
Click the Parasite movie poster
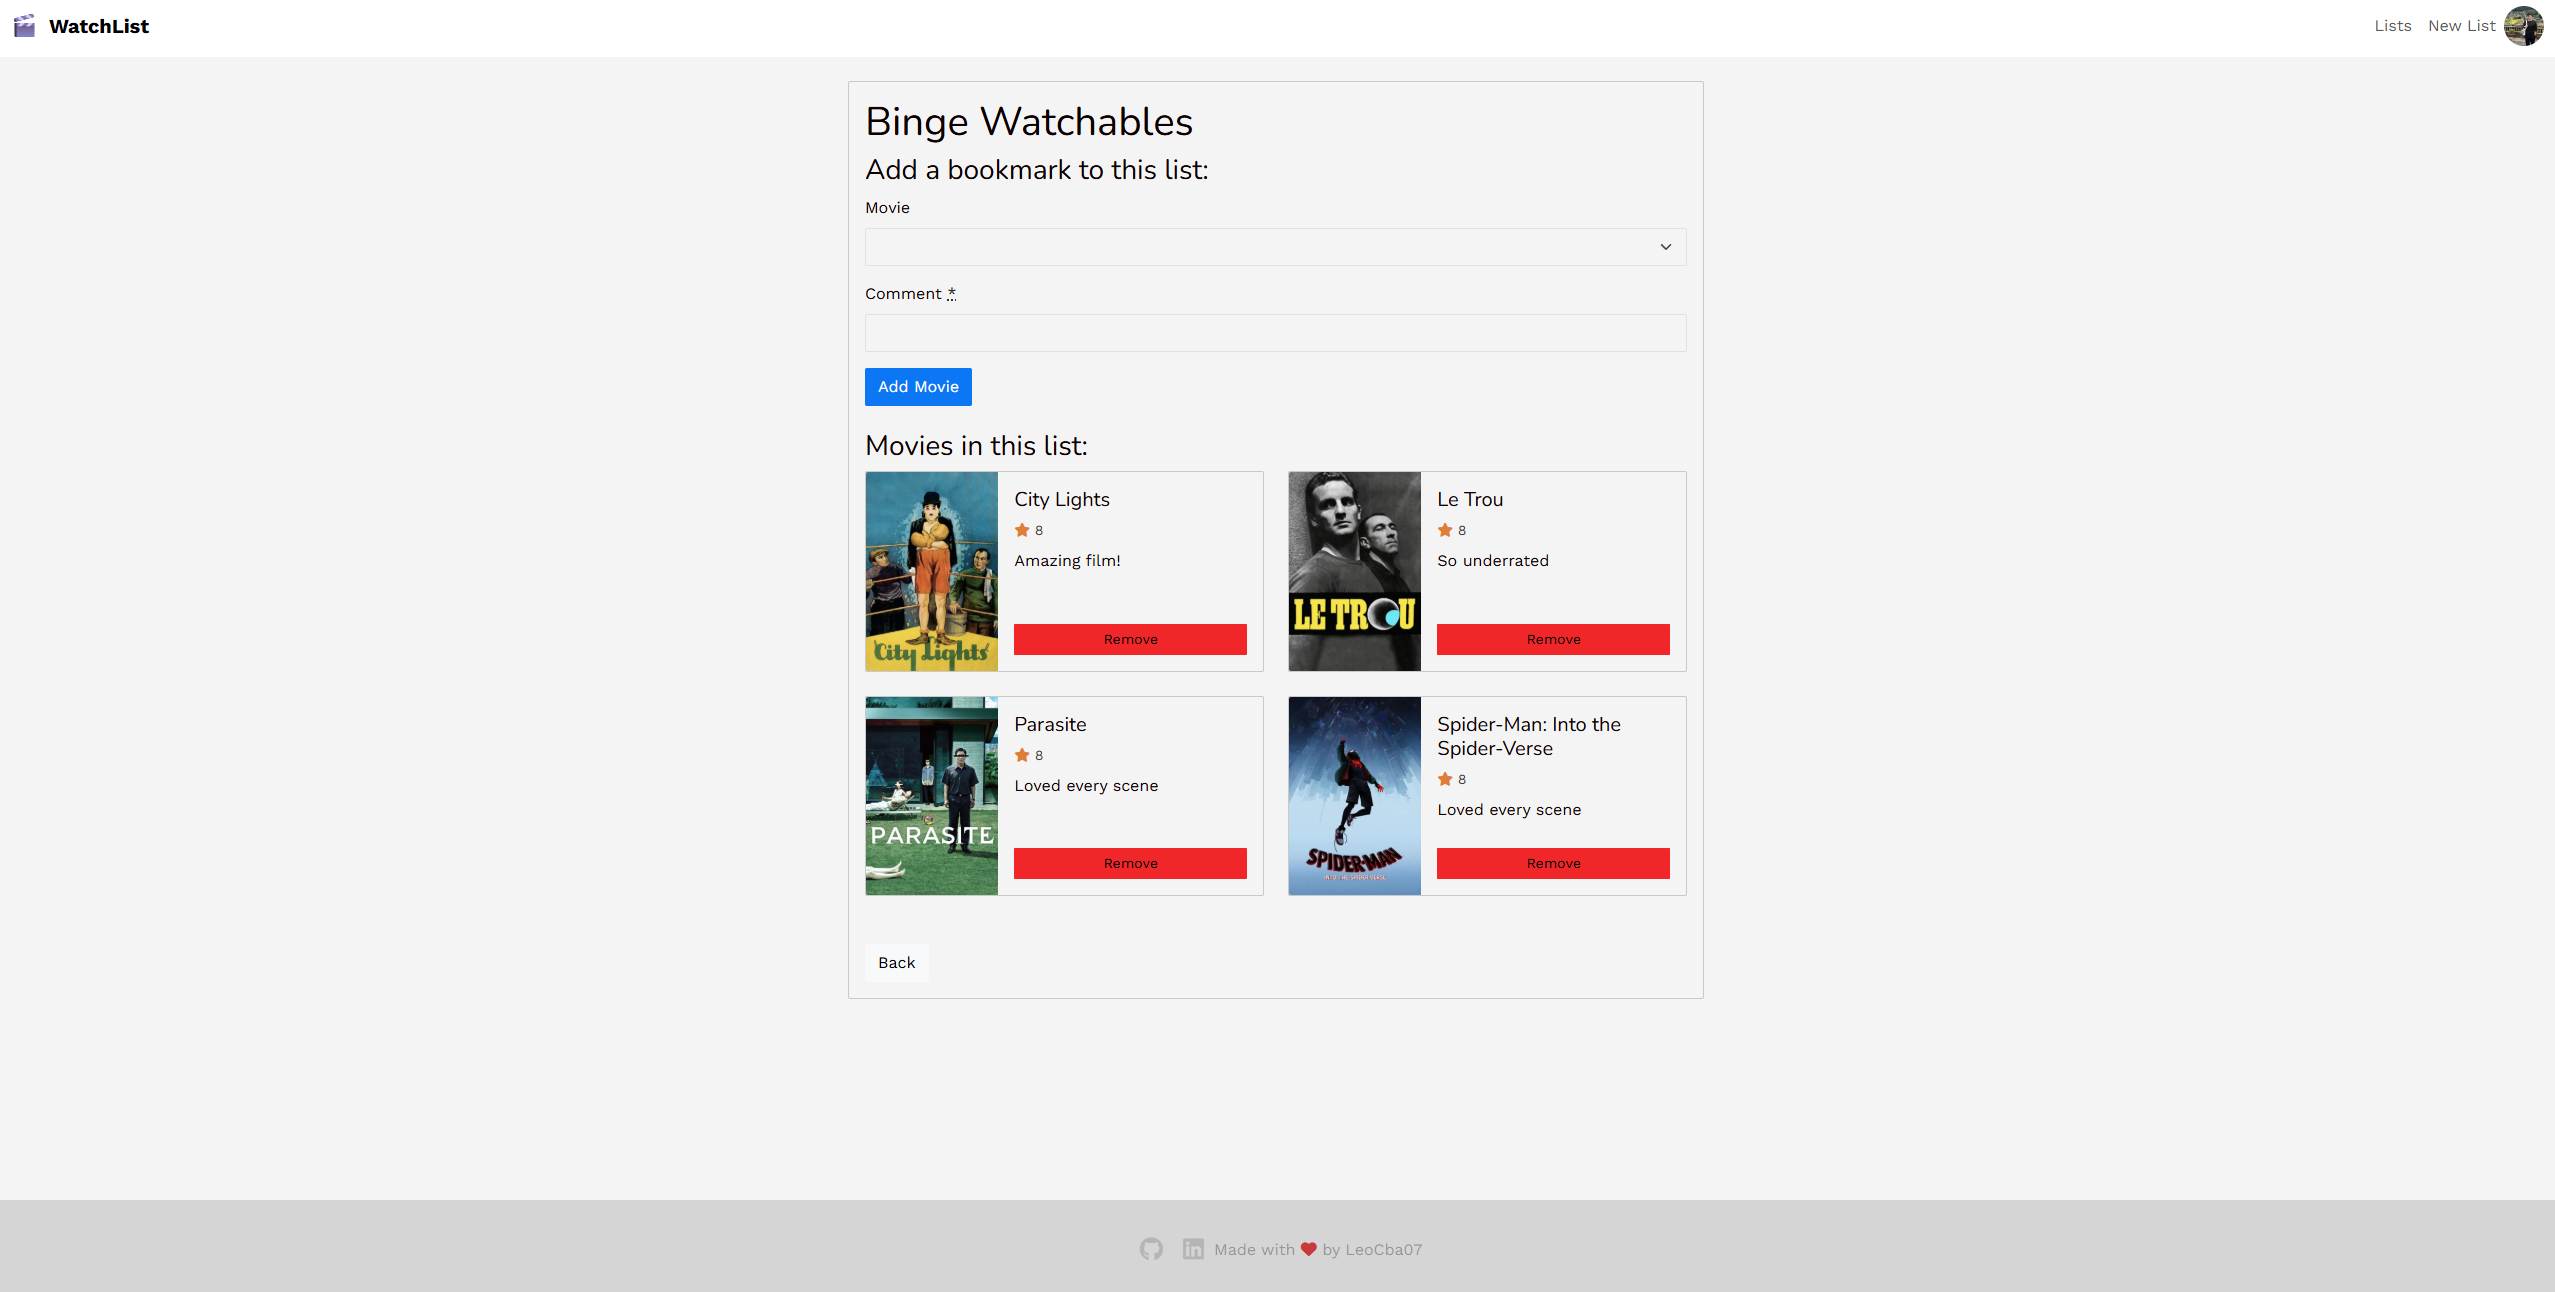tap(930, 795)
